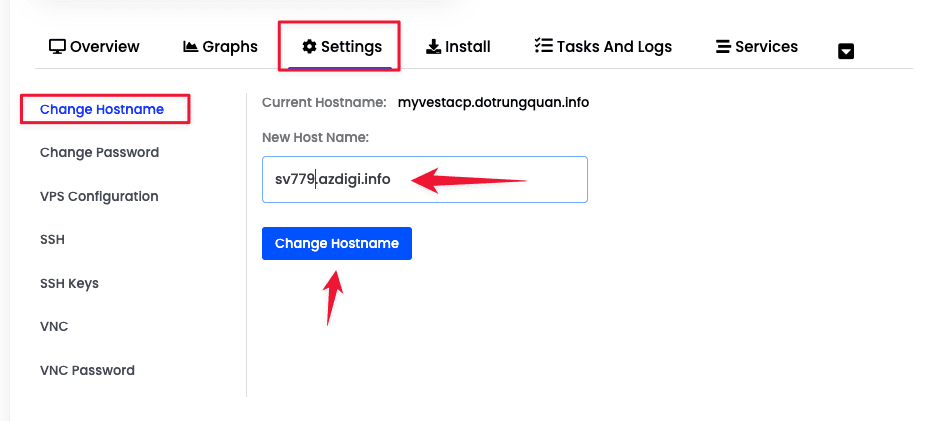Click the chart icon beside Graphs
The width and height of the screenshot is (938, 421).
coord(190,47)
